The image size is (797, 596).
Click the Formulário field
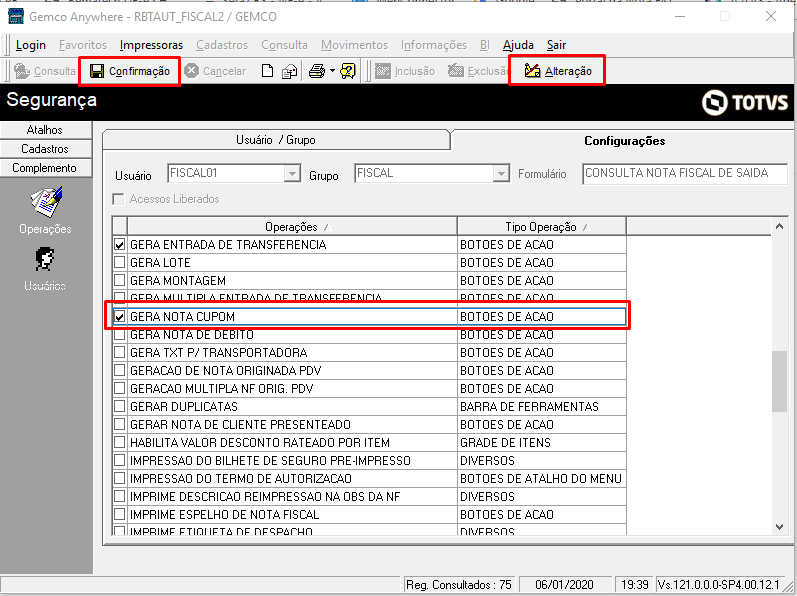(685, 173)
